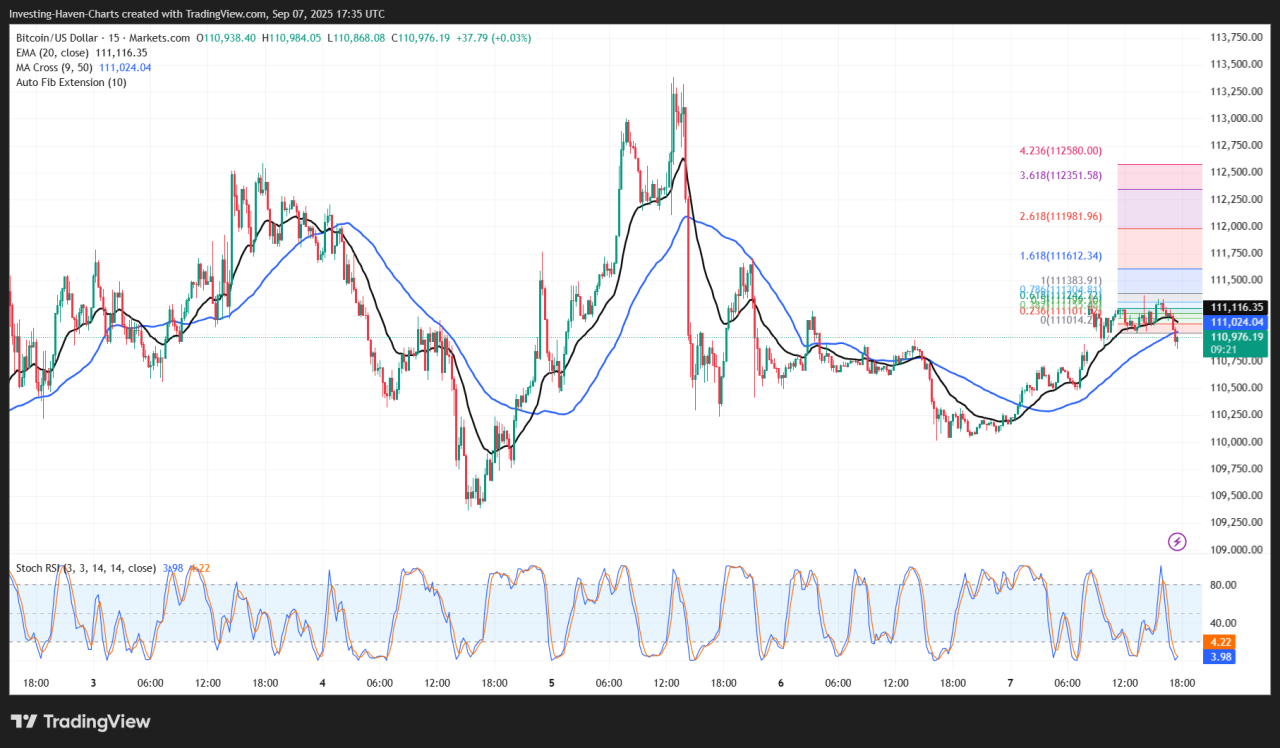Viewport: 1280px width, 748px height.
Task: Click the blue 111,024.04 price label
Action: coord(1238,322)
